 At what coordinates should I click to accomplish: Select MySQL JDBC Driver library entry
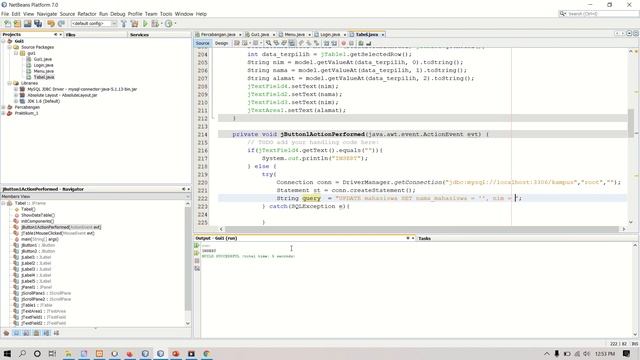coord(82,89)
